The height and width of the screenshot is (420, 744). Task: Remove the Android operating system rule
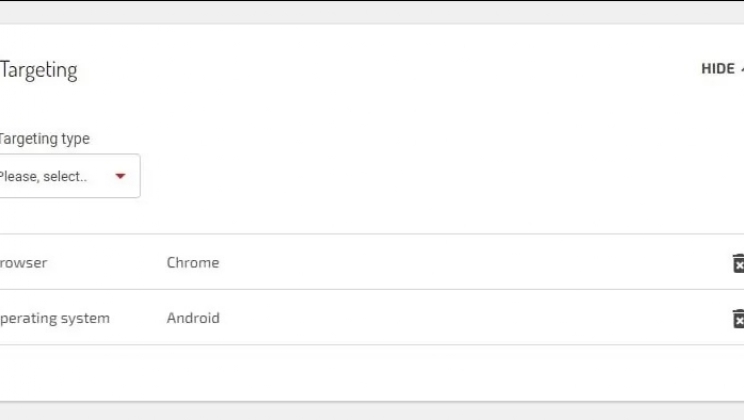[738, 318]
